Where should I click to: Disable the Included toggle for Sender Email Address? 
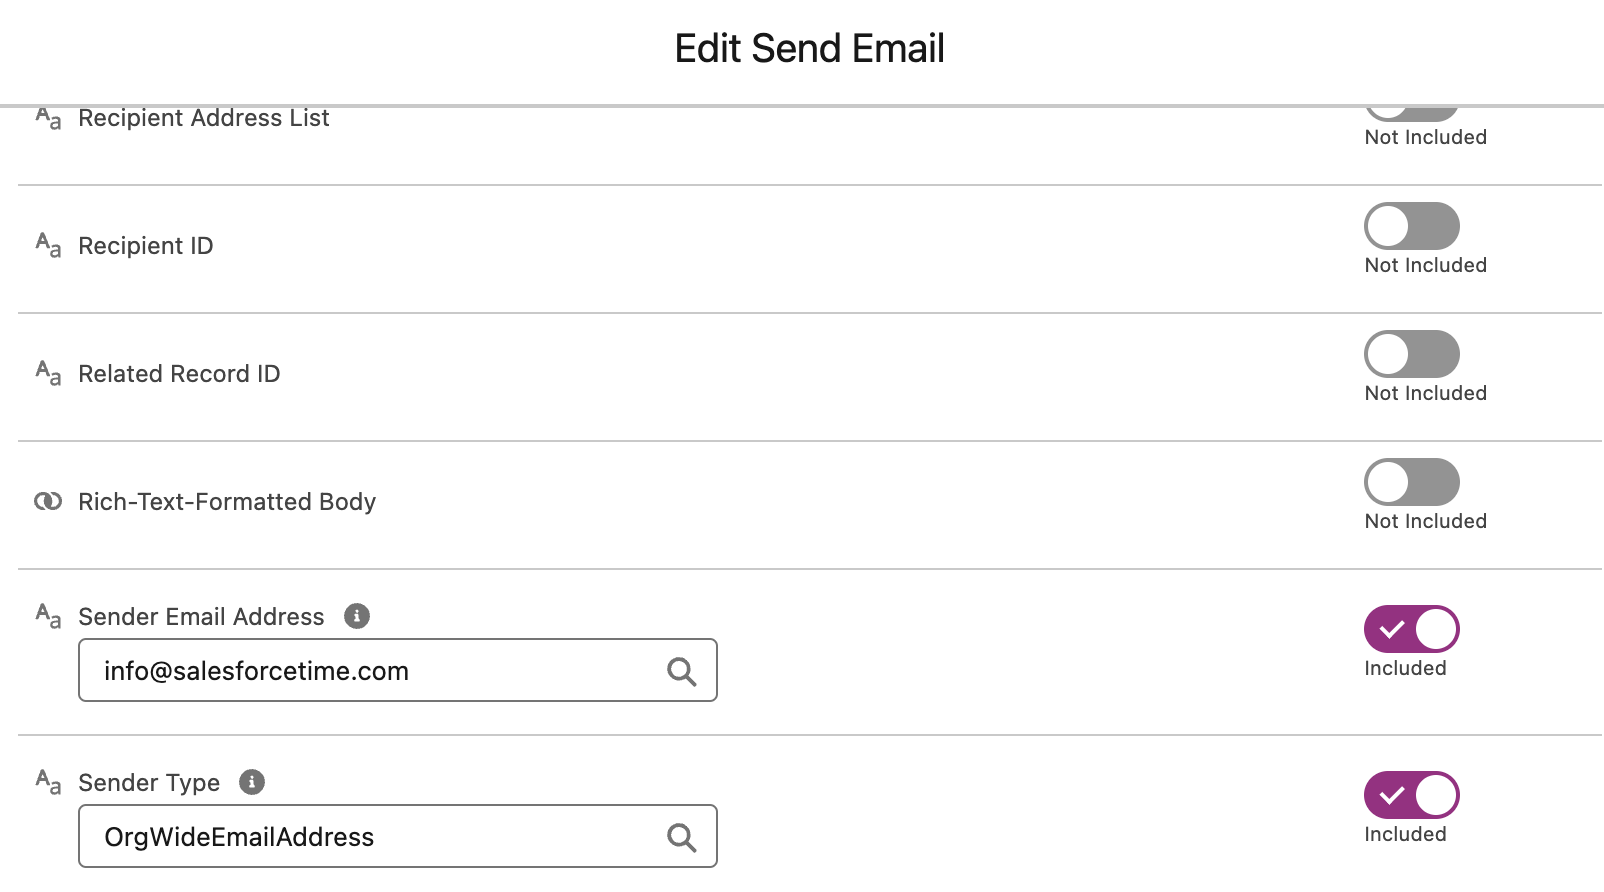[1410, 629]
